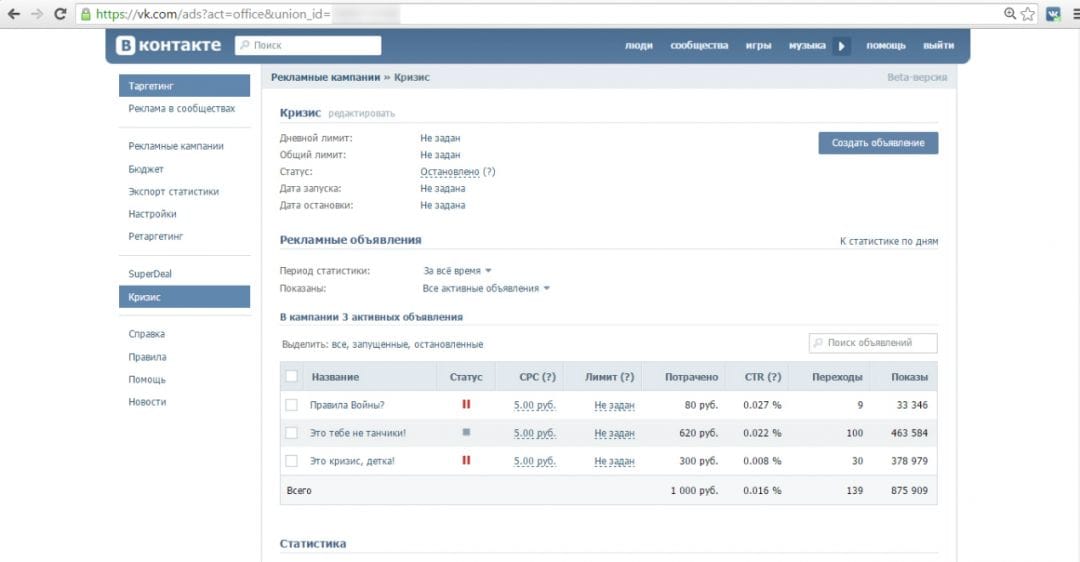Viewport: 1080px width, 562px height.
Task: Click stopped status icon for Это тебе не танчики!
Action: coord(466,433)
